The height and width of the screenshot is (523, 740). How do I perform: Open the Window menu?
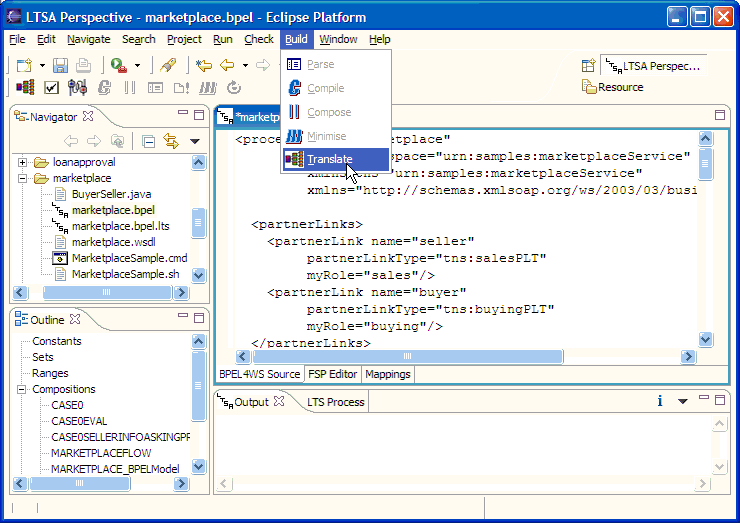click(338, 39)
